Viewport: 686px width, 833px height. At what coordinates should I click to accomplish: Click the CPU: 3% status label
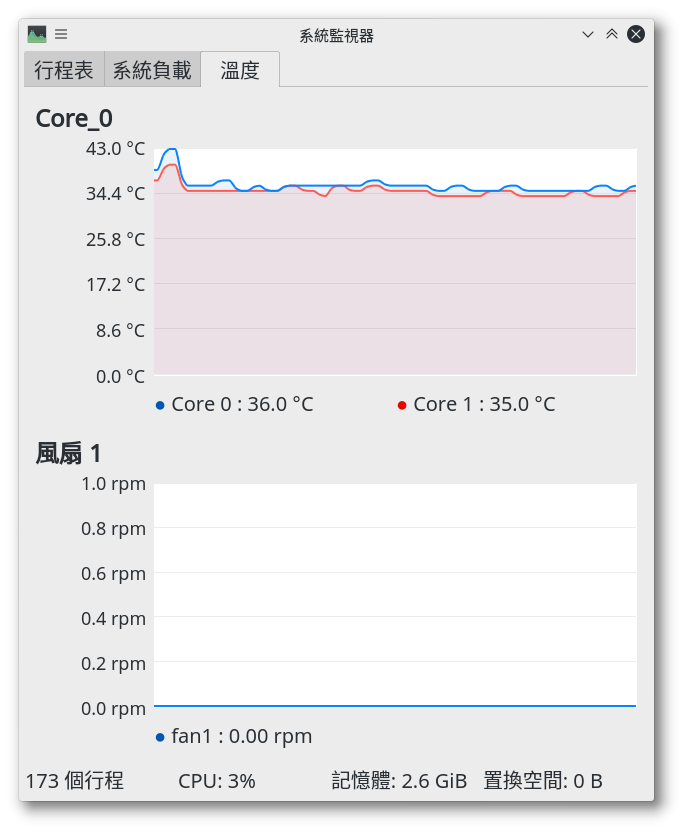(216, 781)
